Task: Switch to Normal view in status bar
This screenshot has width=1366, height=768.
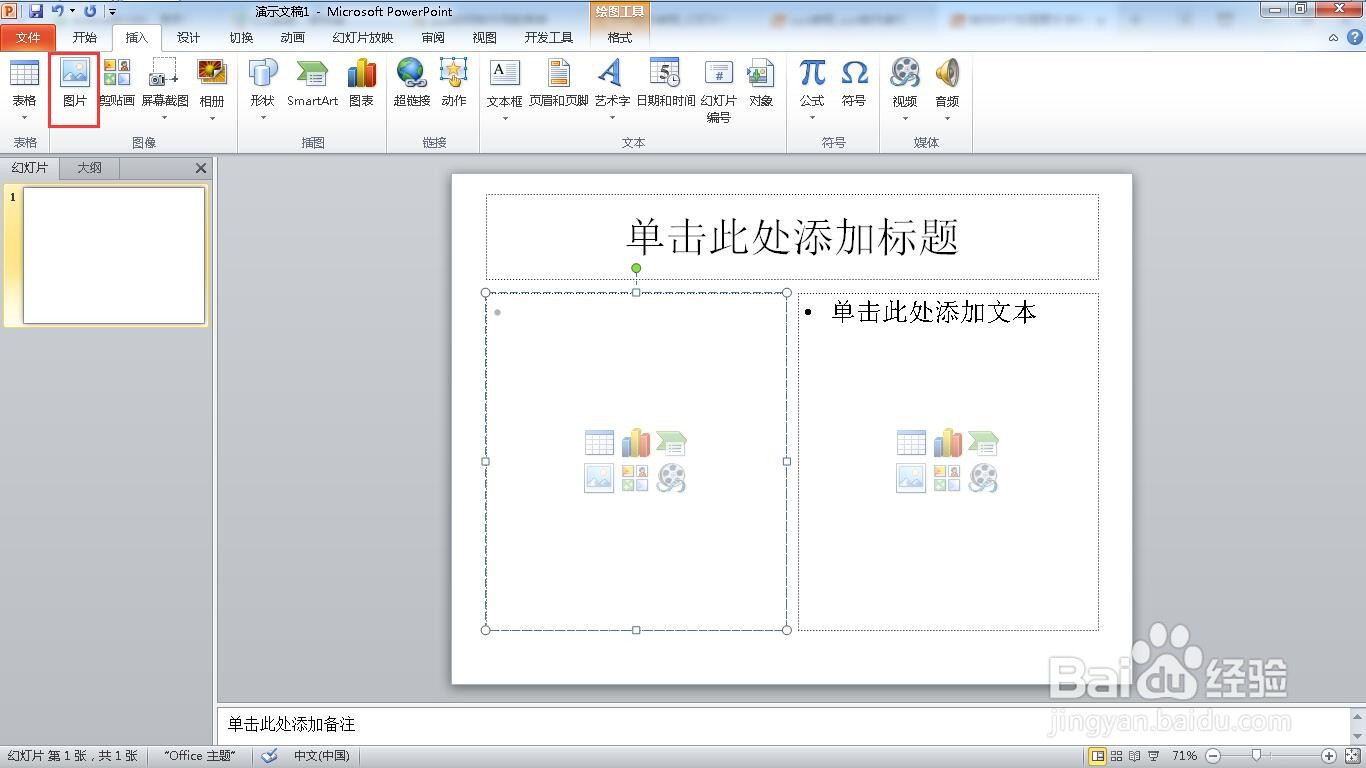Action: coord(1097,756)
